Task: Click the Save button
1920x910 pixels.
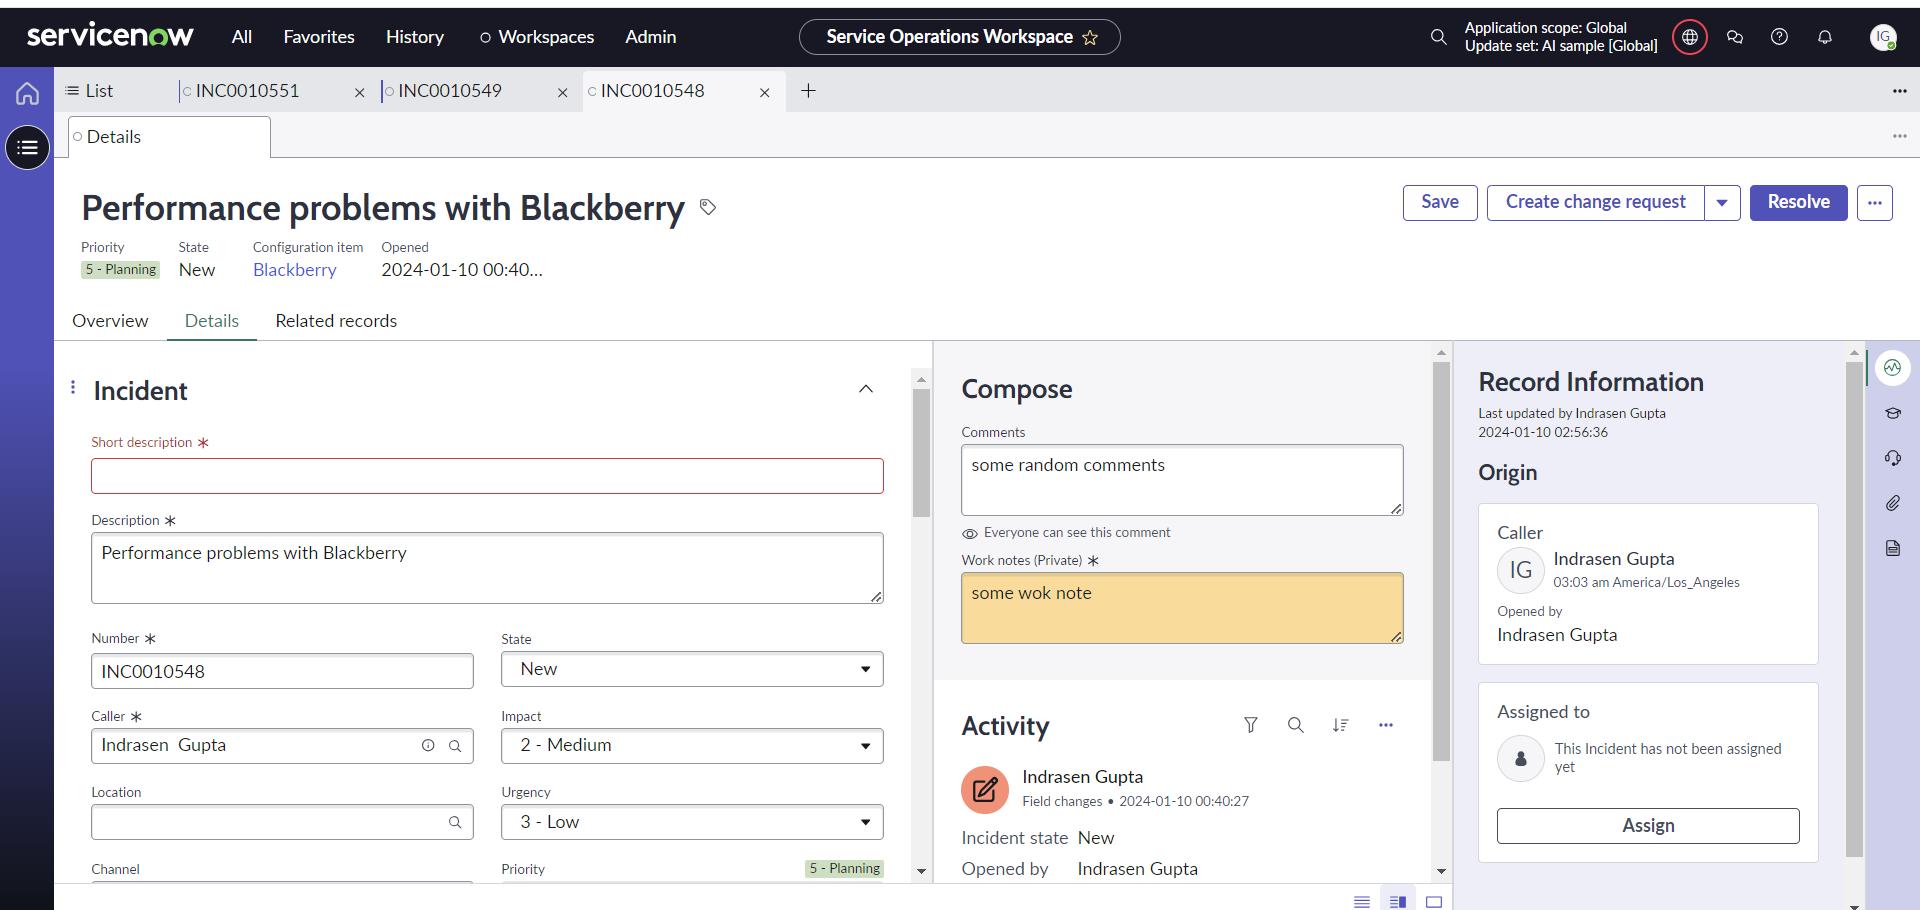Action: (1440, 203)
